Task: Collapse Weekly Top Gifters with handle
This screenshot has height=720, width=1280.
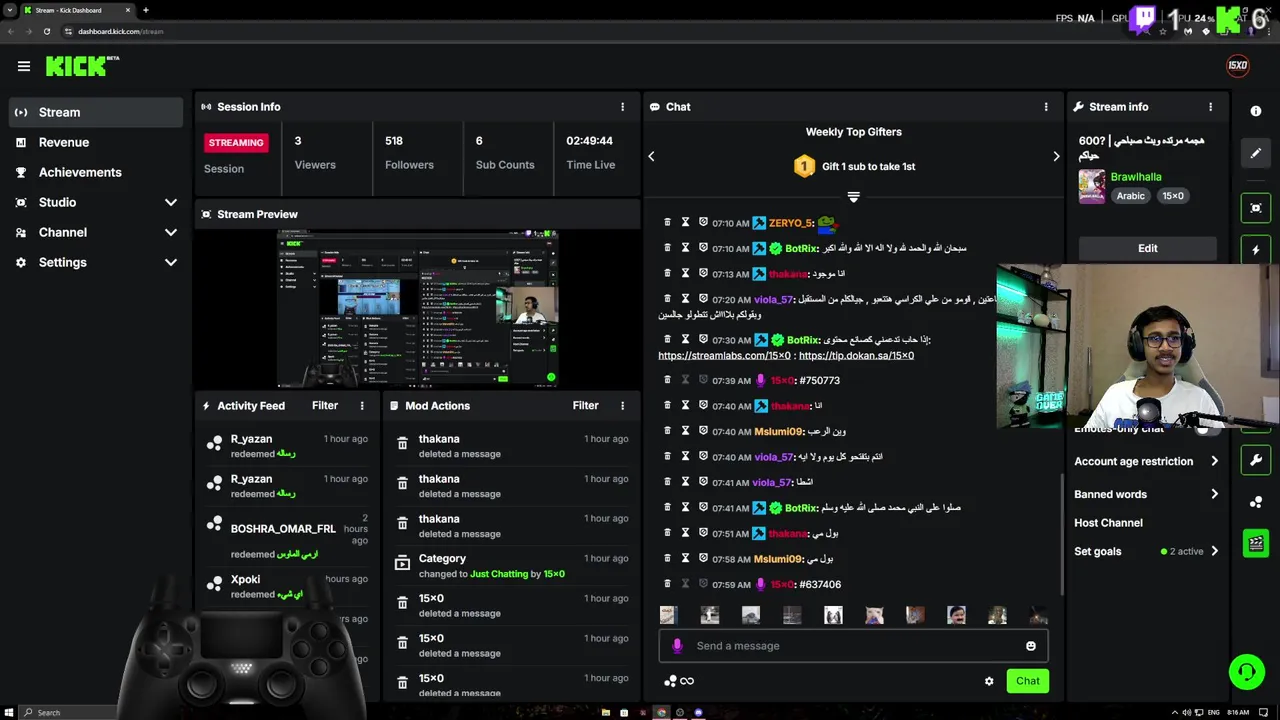Action: click(x=853, y=196)
